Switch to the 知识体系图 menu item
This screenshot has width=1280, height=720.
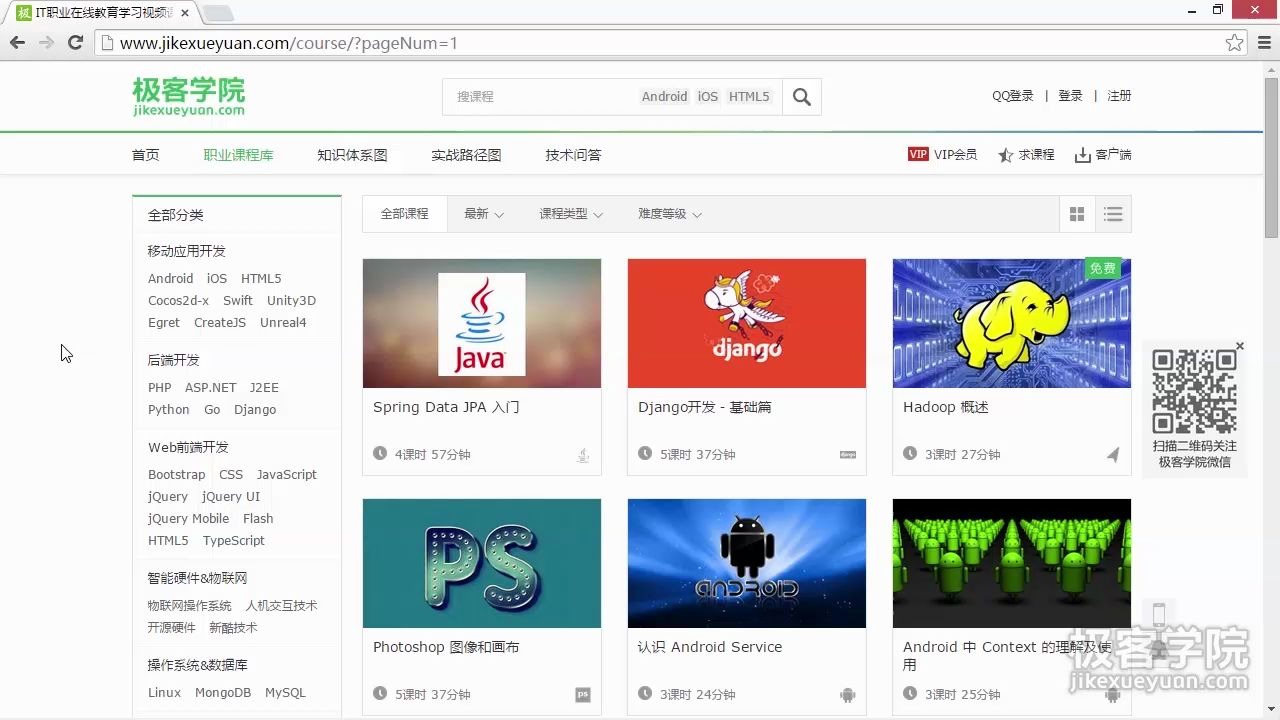click(x=352, y=154)
